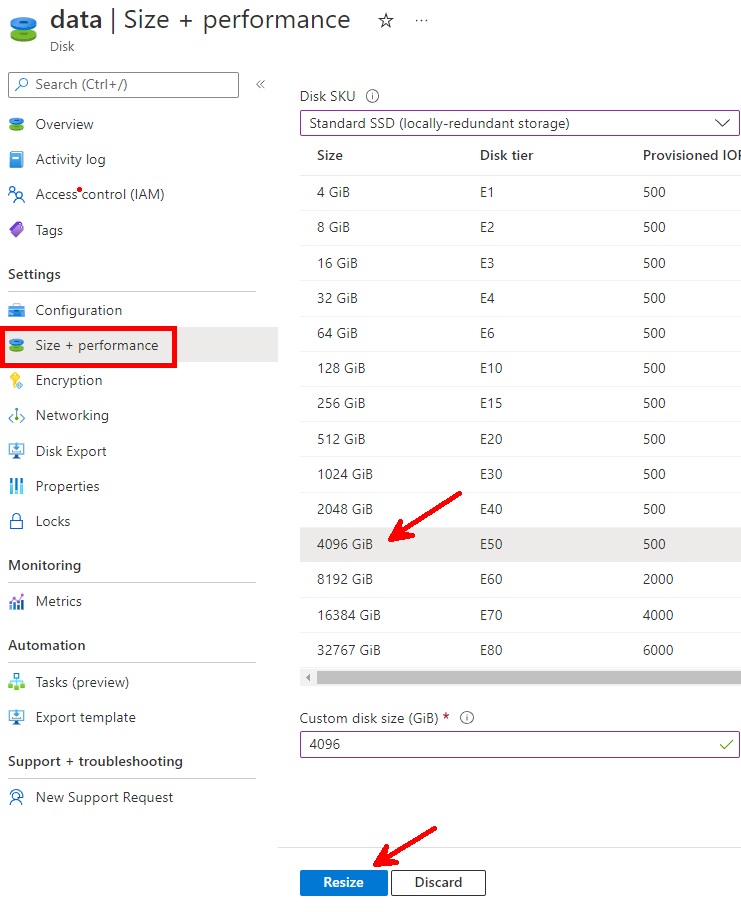This screenshot has width=741, height=912.
Task: Click the E60 disk tier cell
Action: click(491, 579)
